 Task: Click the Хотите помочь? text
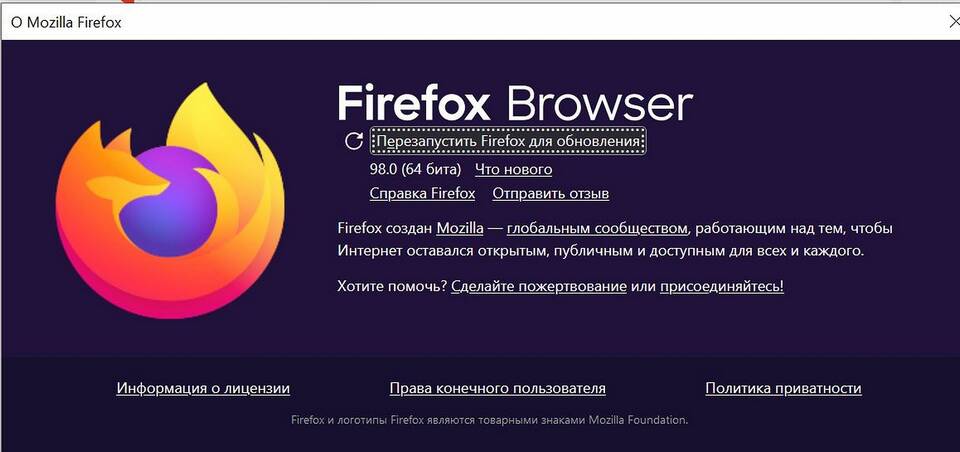(x=392, y=286)
